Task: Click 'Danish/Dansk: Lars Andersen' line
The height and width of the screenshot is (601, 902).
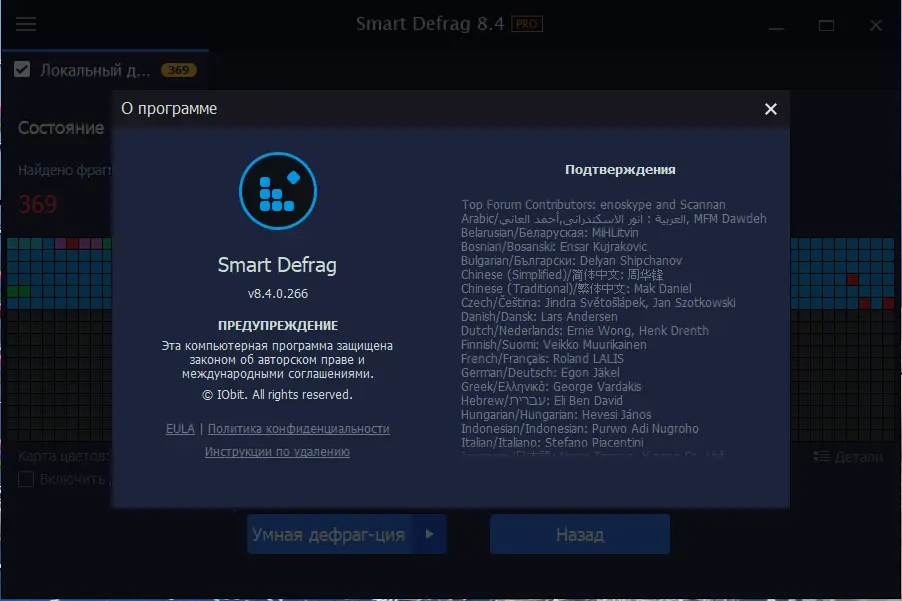Action: click(539, 316)
